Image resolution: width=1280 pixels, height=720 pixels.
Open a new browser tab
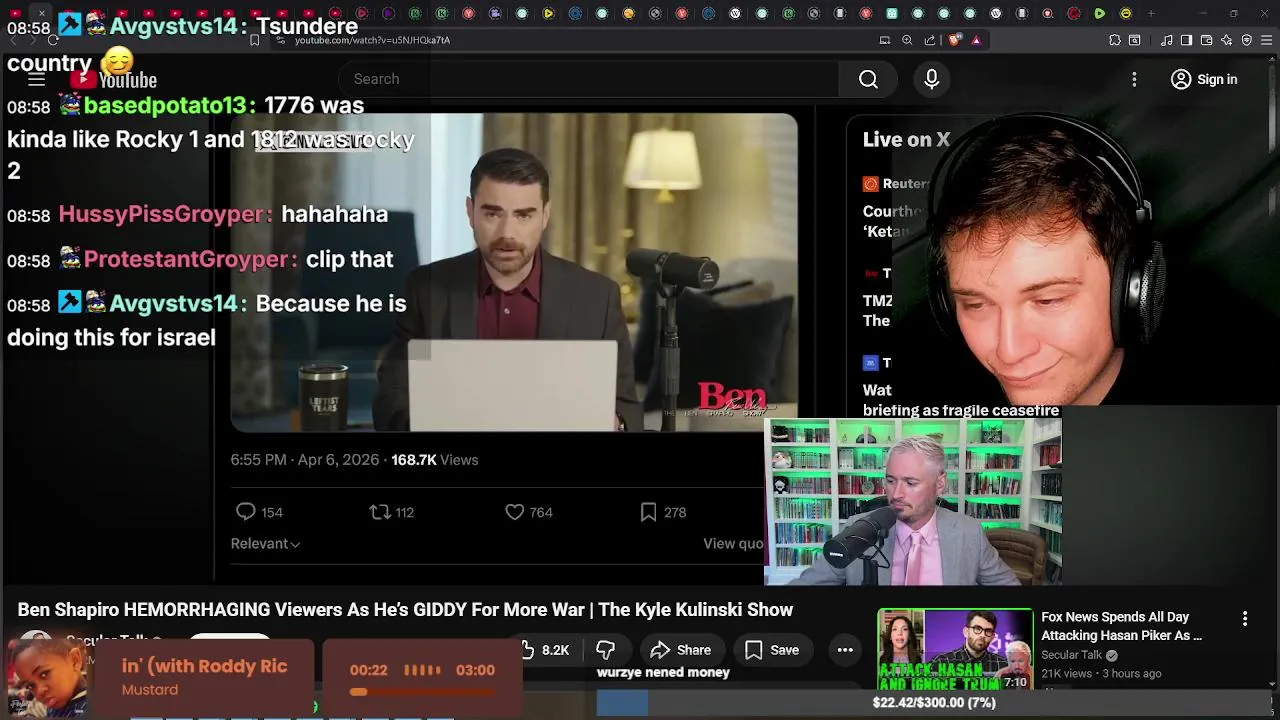point(1151,14)
